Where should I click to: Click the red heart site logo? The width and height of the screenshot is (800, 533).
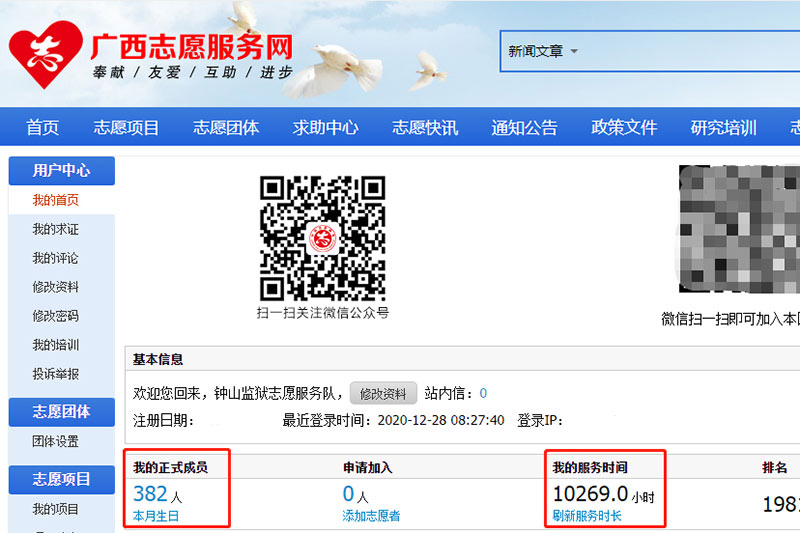tap(45, 54)
